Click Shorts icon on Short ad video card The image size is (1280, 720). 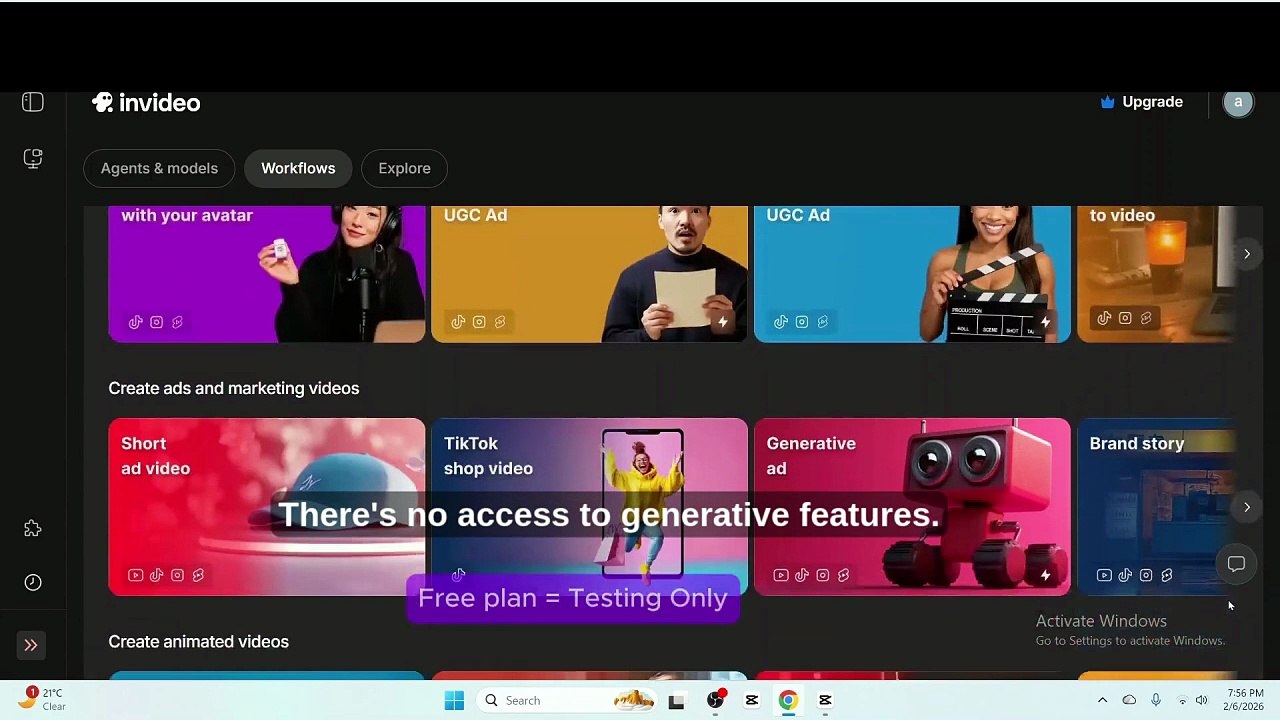coord(198,575)
